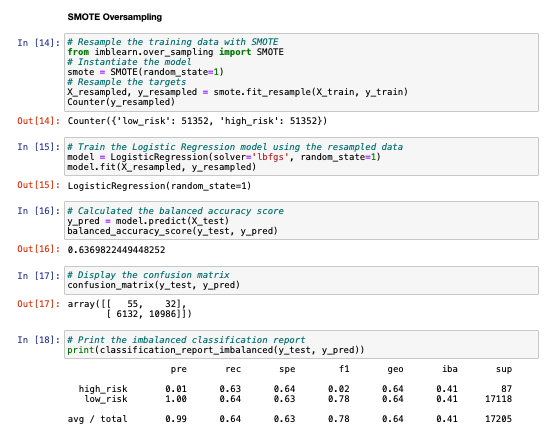Select high_risk precision value 0.01
This screenshot has height=447, width=546.
[176, 389]
